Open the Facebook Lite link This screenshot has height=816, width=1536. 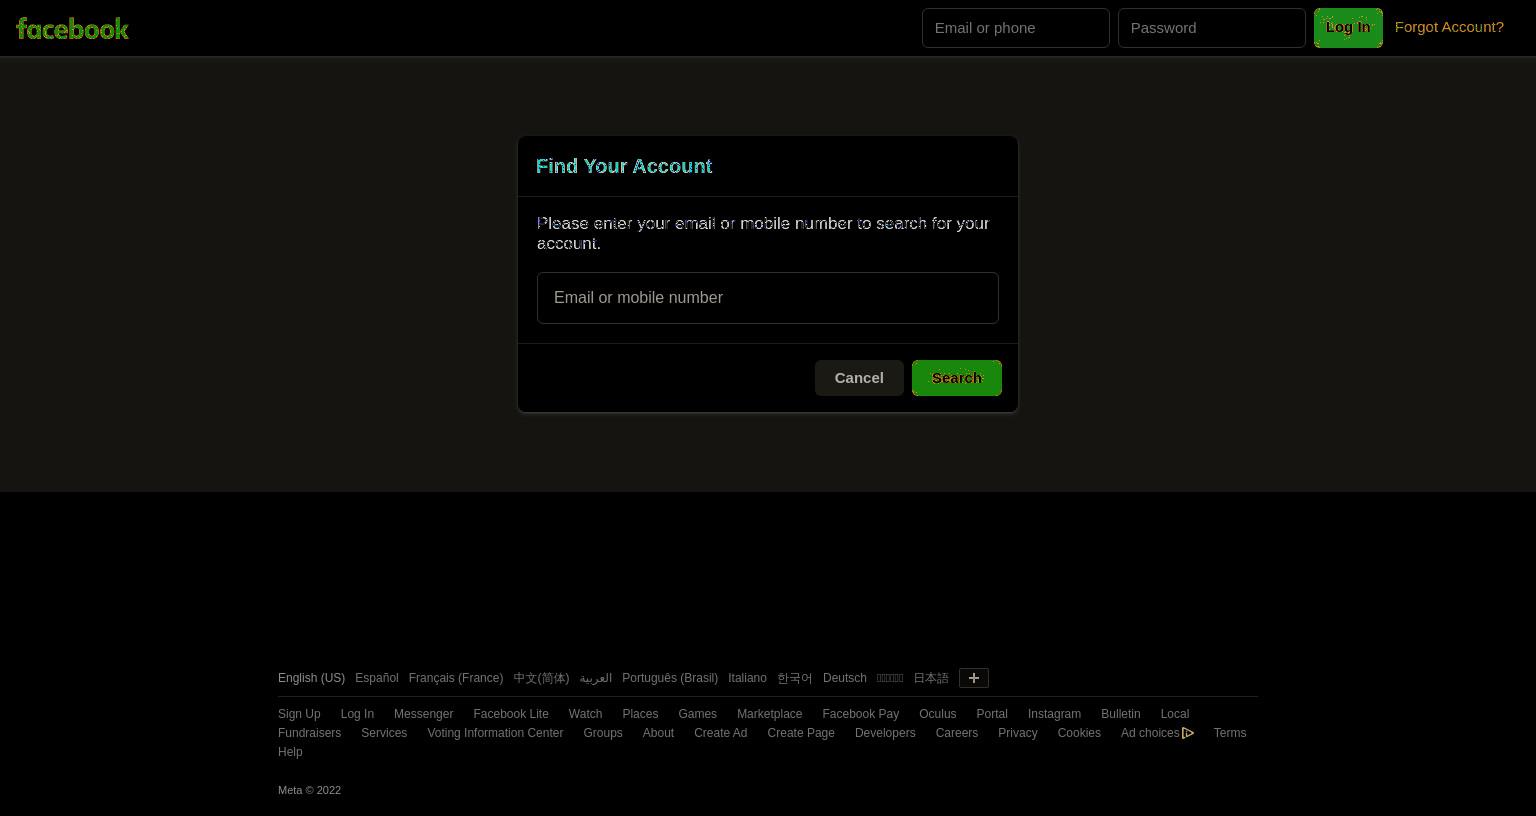click(511, 714)
